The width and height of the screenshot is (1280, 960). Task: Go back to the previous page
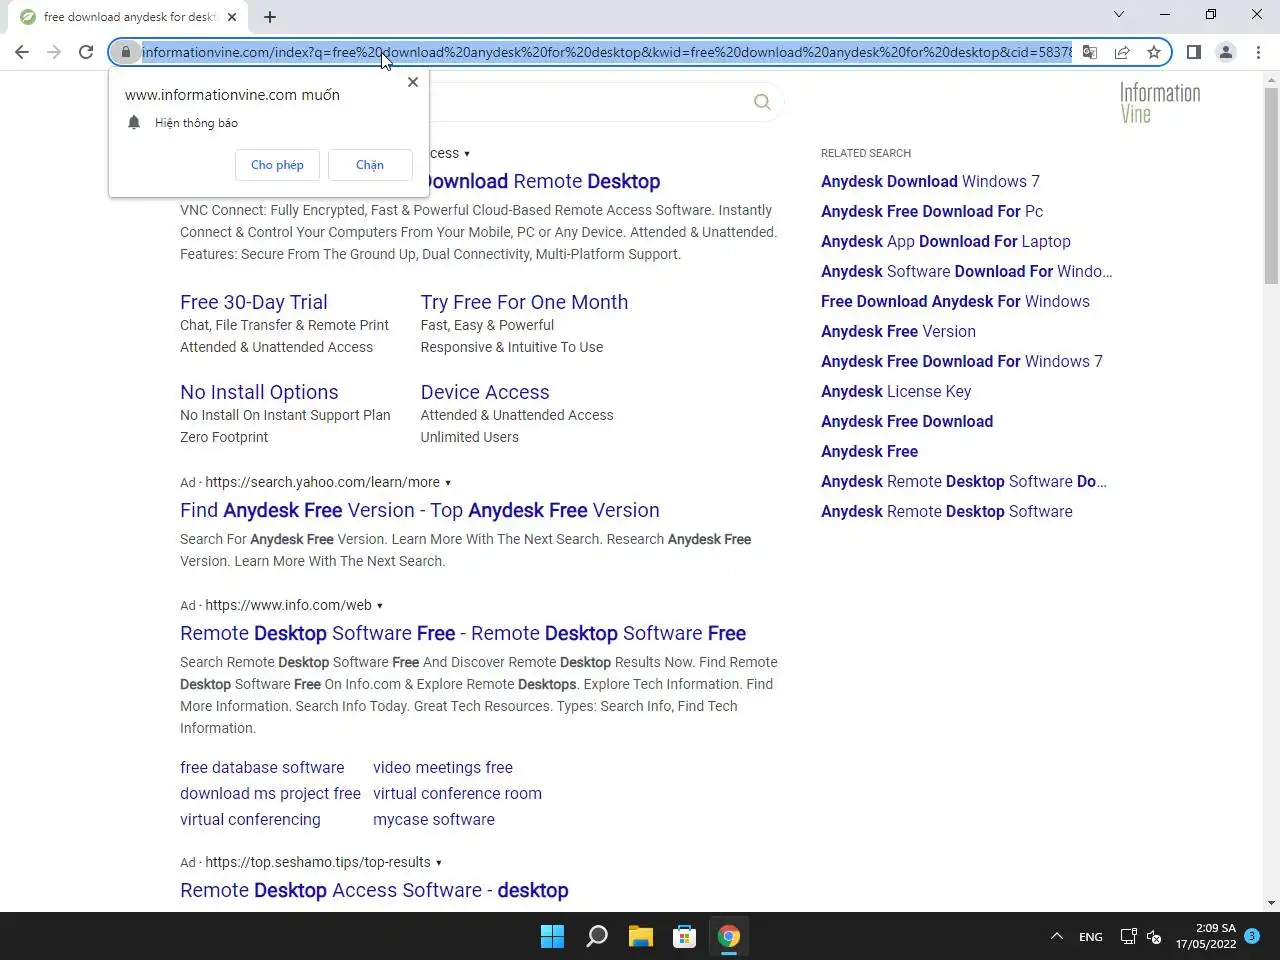click(22, 52)
